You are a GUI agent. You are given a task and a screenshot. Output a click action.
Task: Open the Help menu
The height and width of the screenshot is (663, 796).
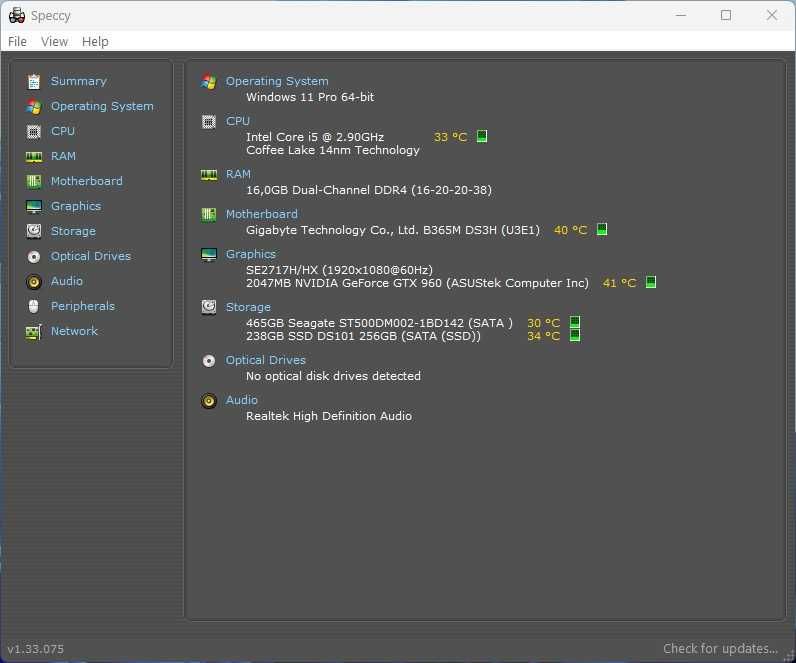[95, 42]
